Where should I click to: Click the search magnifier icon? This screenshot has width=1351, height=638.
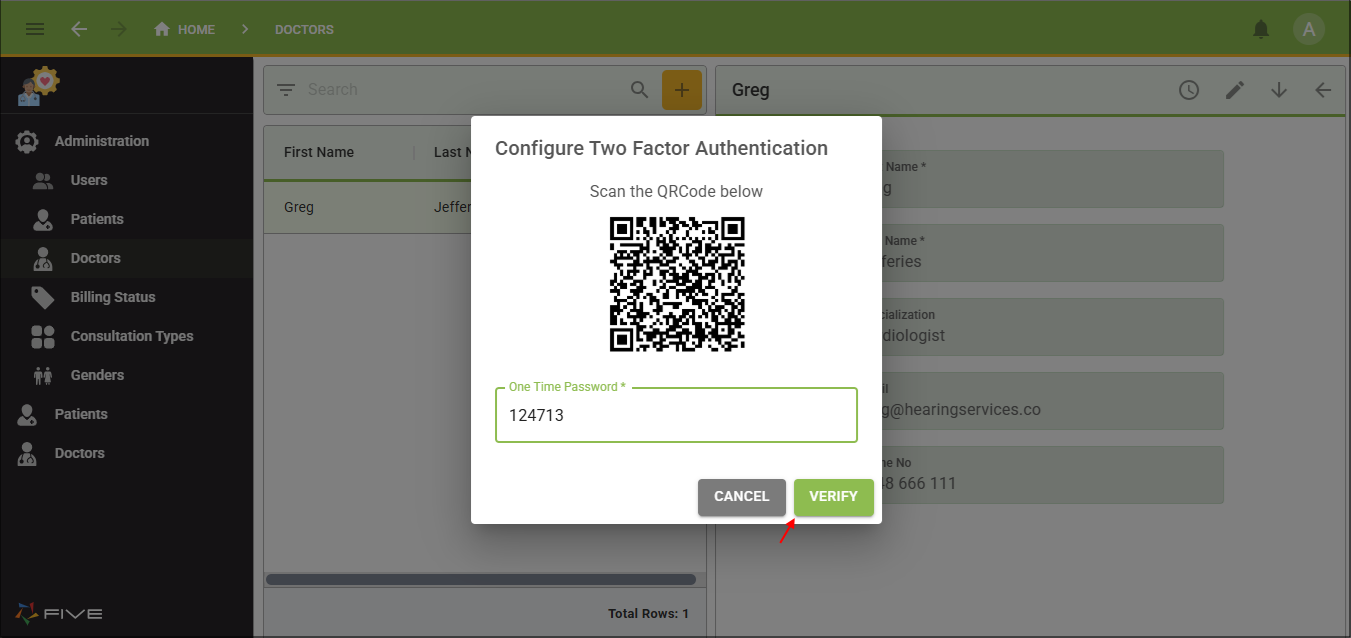[x=639, y=89]
